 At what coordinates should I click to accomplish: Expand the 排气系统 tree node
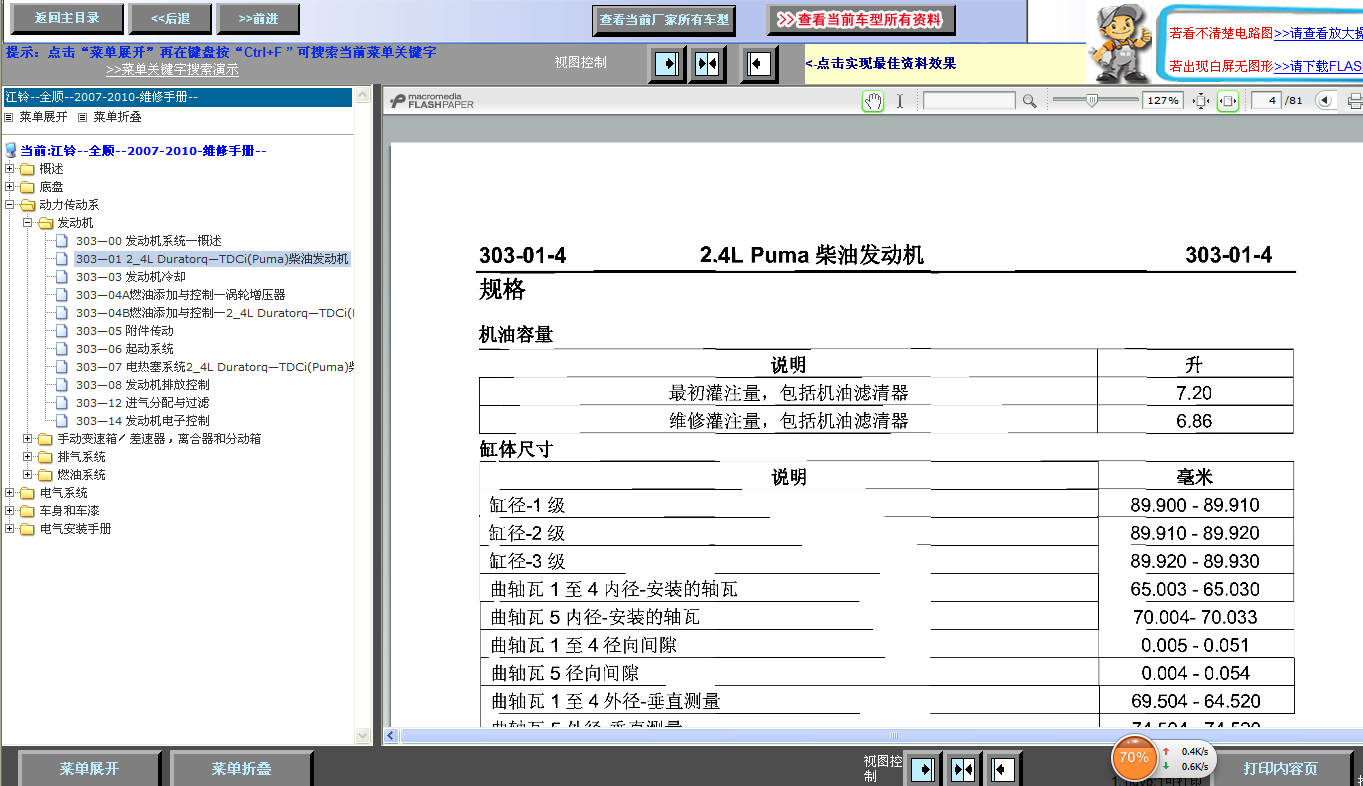28,457
